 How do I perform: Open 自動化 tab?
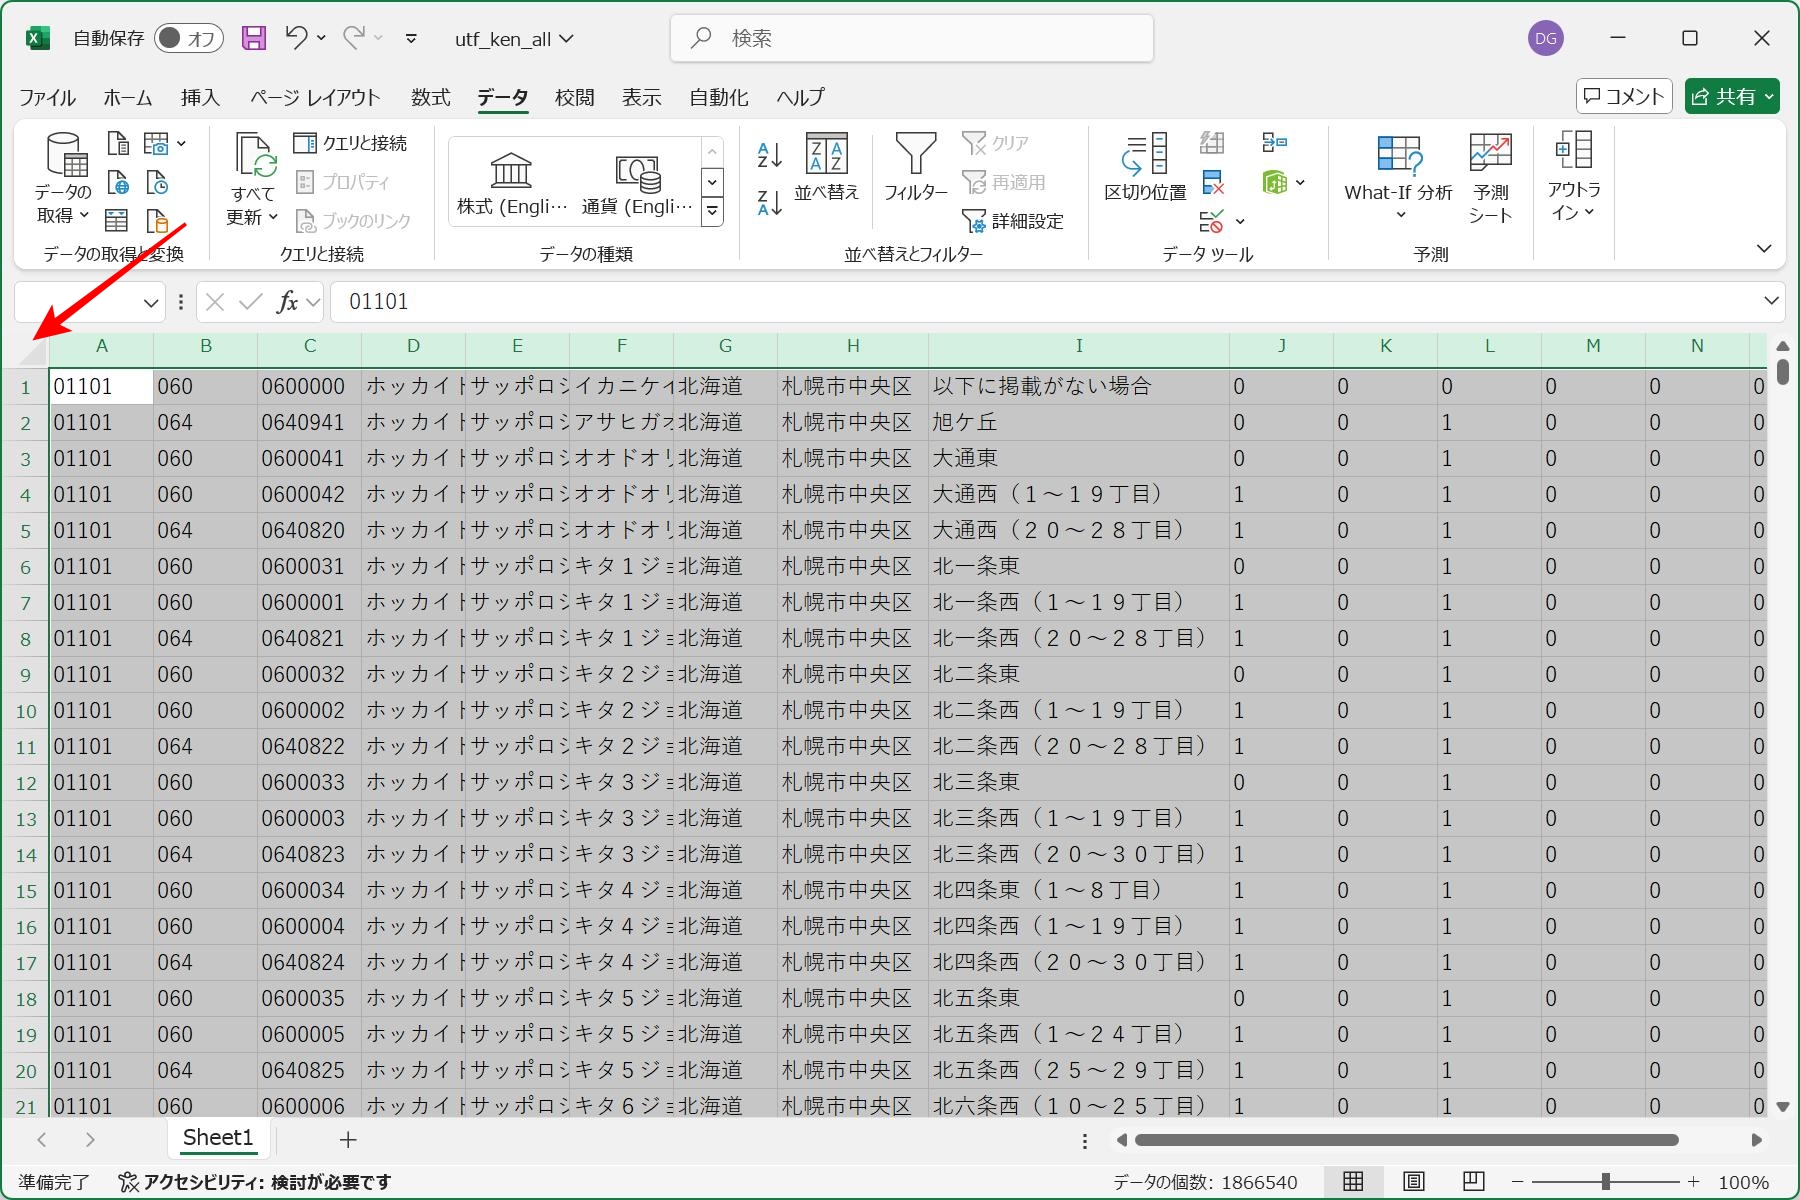click(719, 97)
